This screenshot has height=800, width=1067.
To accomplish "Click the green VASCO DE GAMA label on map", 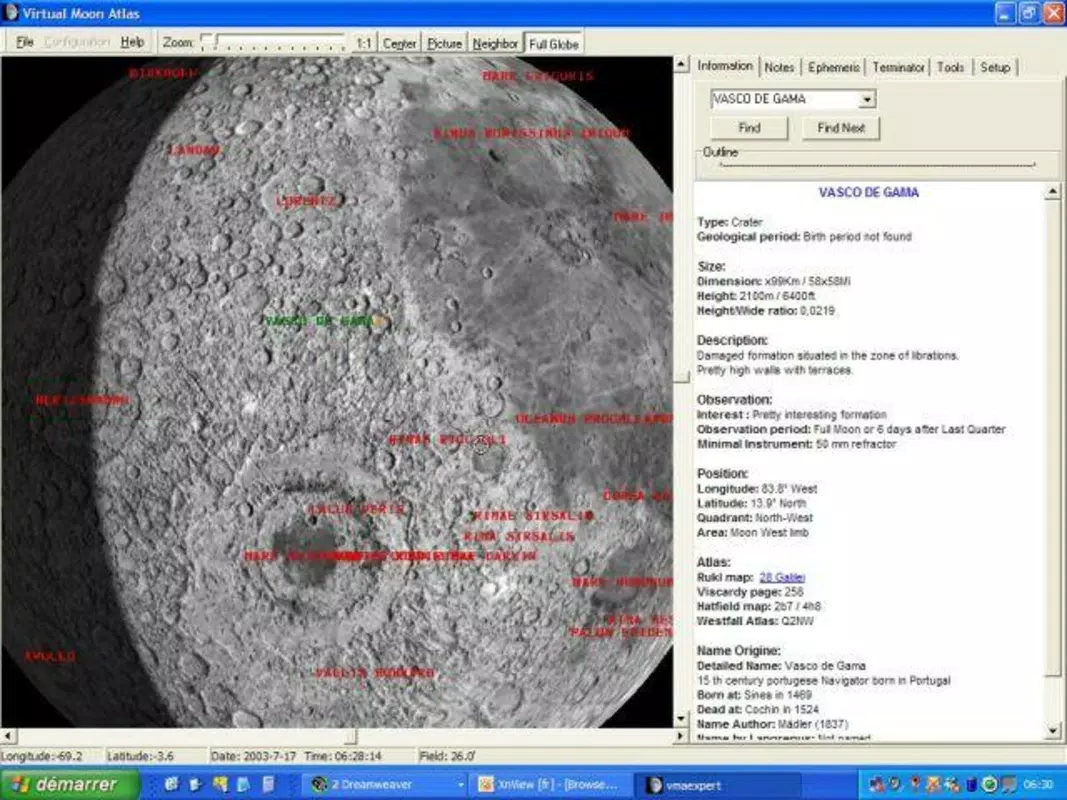I will tap(318, 321).
